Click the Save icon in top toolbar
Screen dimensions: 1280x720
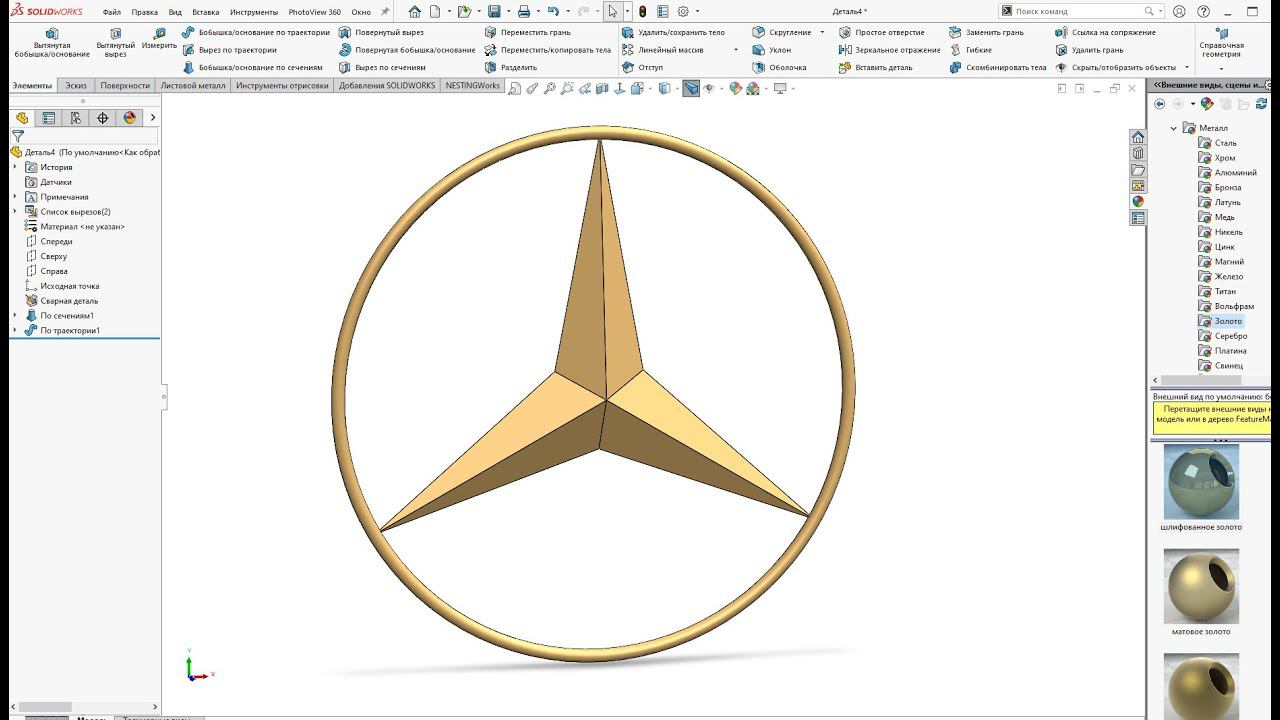[494, 12]
